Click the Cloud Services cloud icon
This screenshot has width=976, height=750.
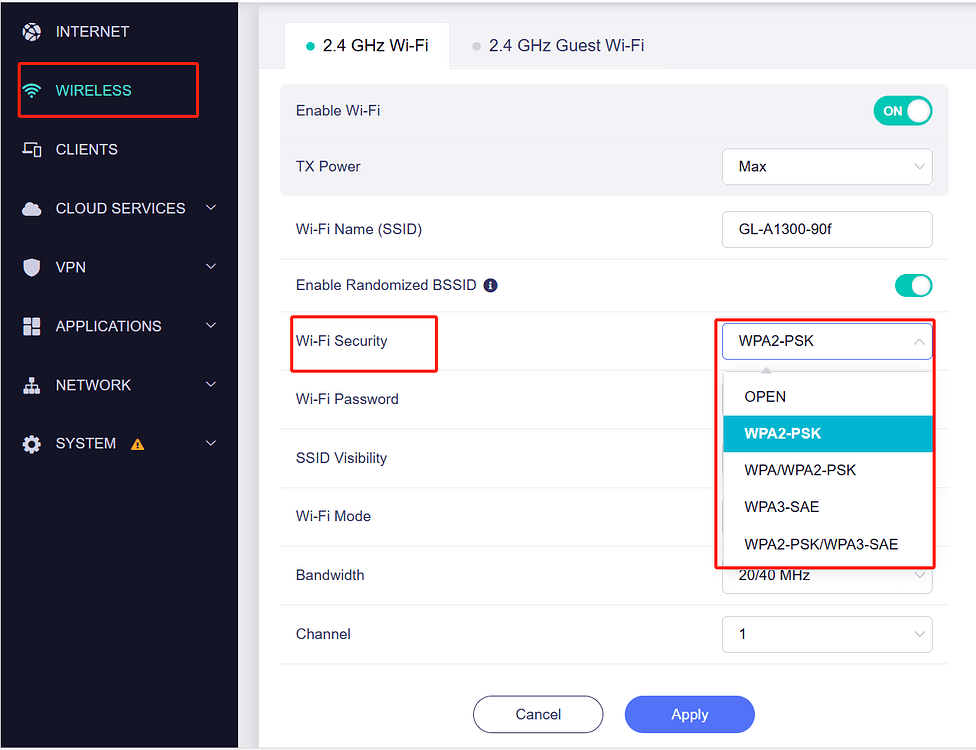(32, 209)
